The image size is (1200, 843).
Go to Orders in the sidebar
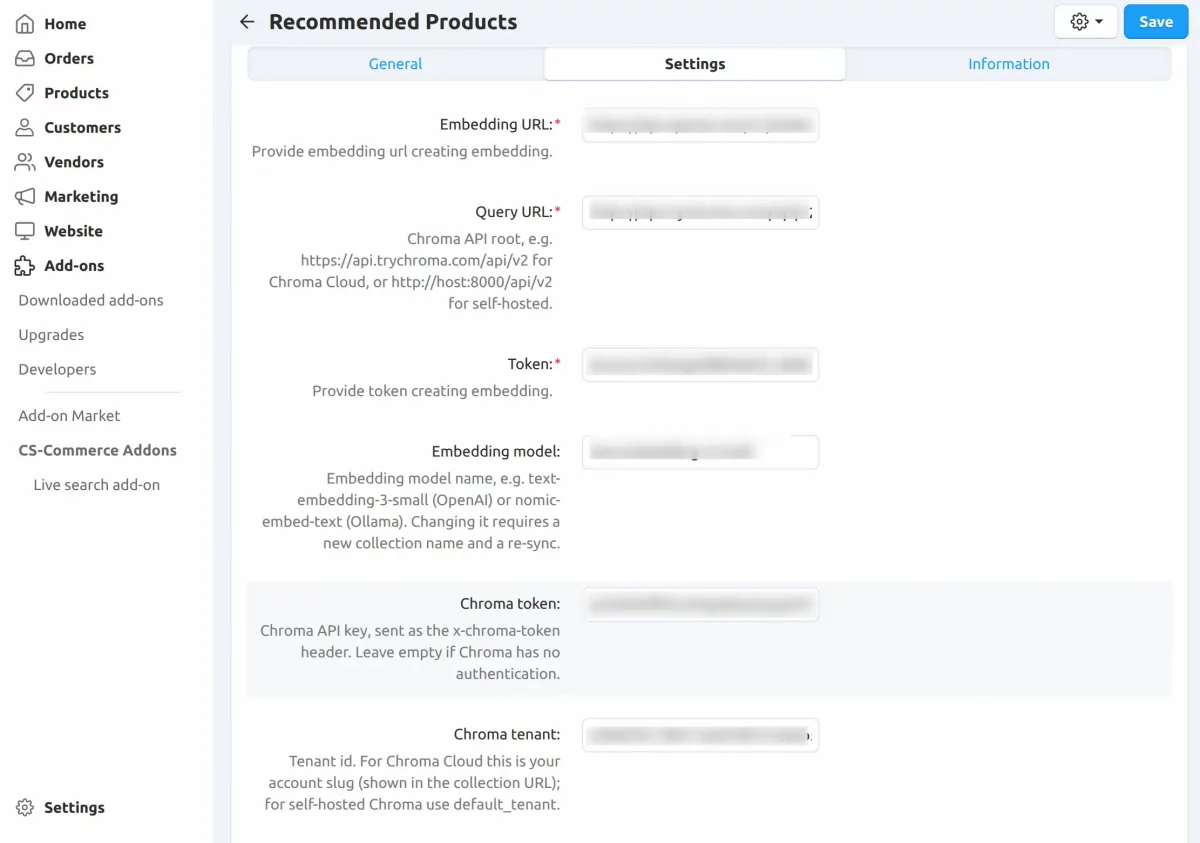pos(69,58)
